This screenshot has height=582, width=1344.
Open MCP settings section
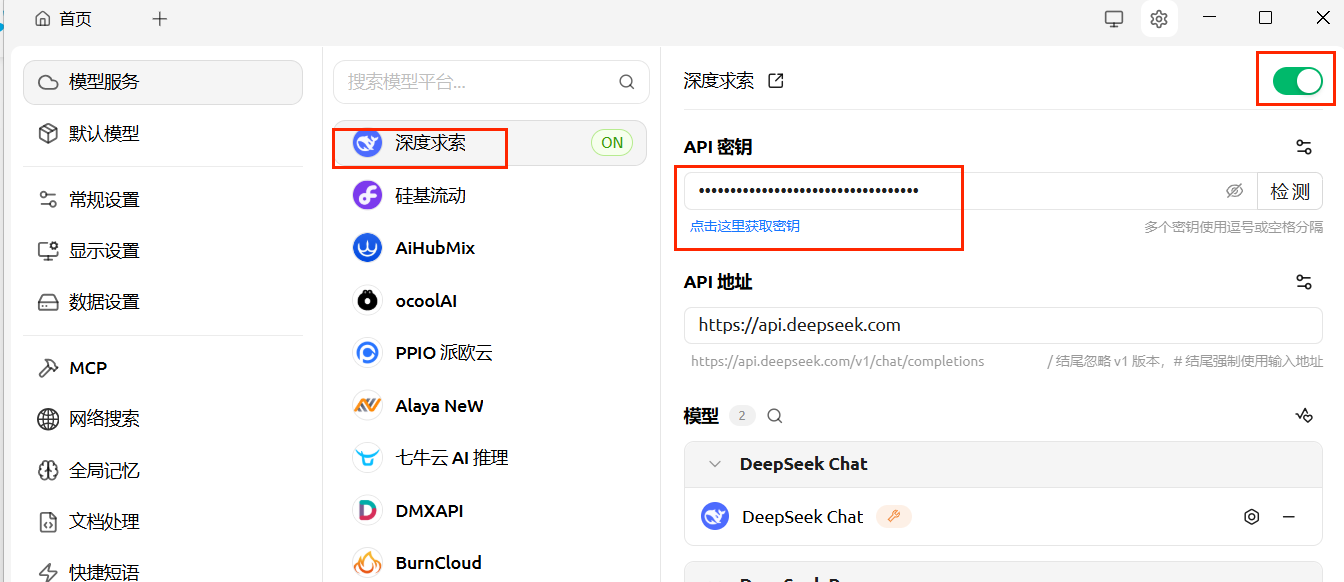pos(163,368)
